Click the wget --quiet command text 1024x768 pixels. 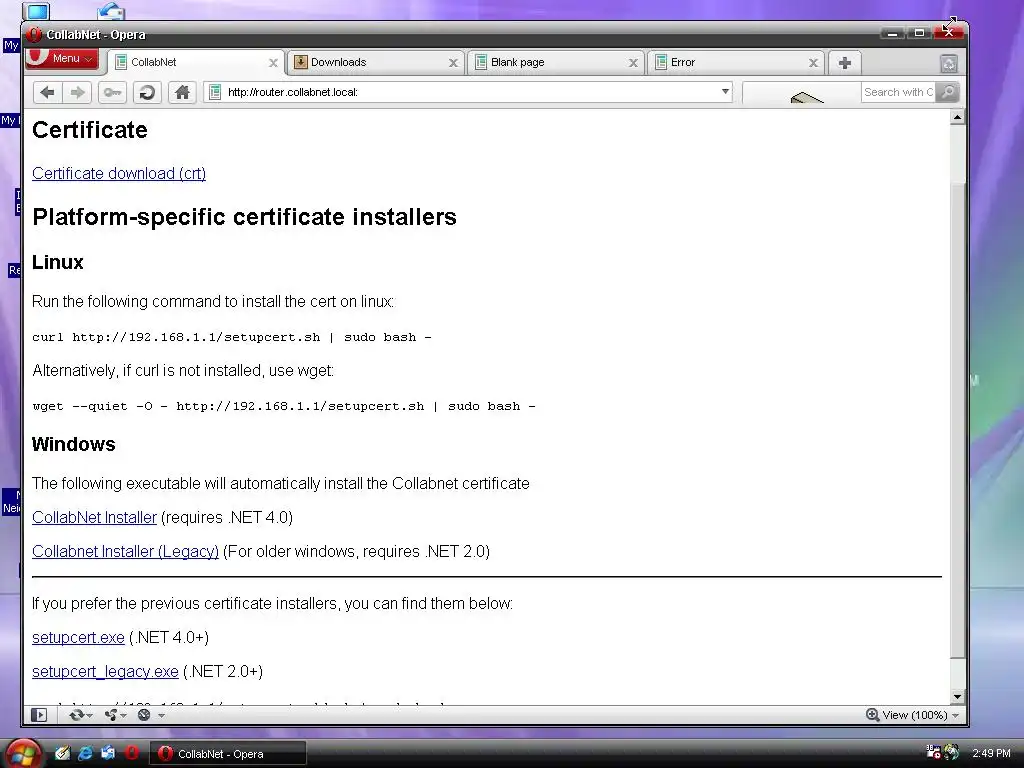(x=283, y=406)
